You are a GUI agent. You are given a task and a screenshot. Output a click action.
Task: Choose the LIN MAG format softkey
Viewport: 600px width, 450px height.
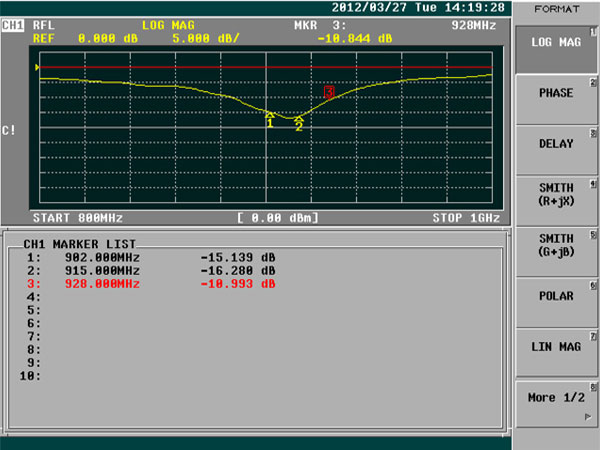[x=556, y=353]
